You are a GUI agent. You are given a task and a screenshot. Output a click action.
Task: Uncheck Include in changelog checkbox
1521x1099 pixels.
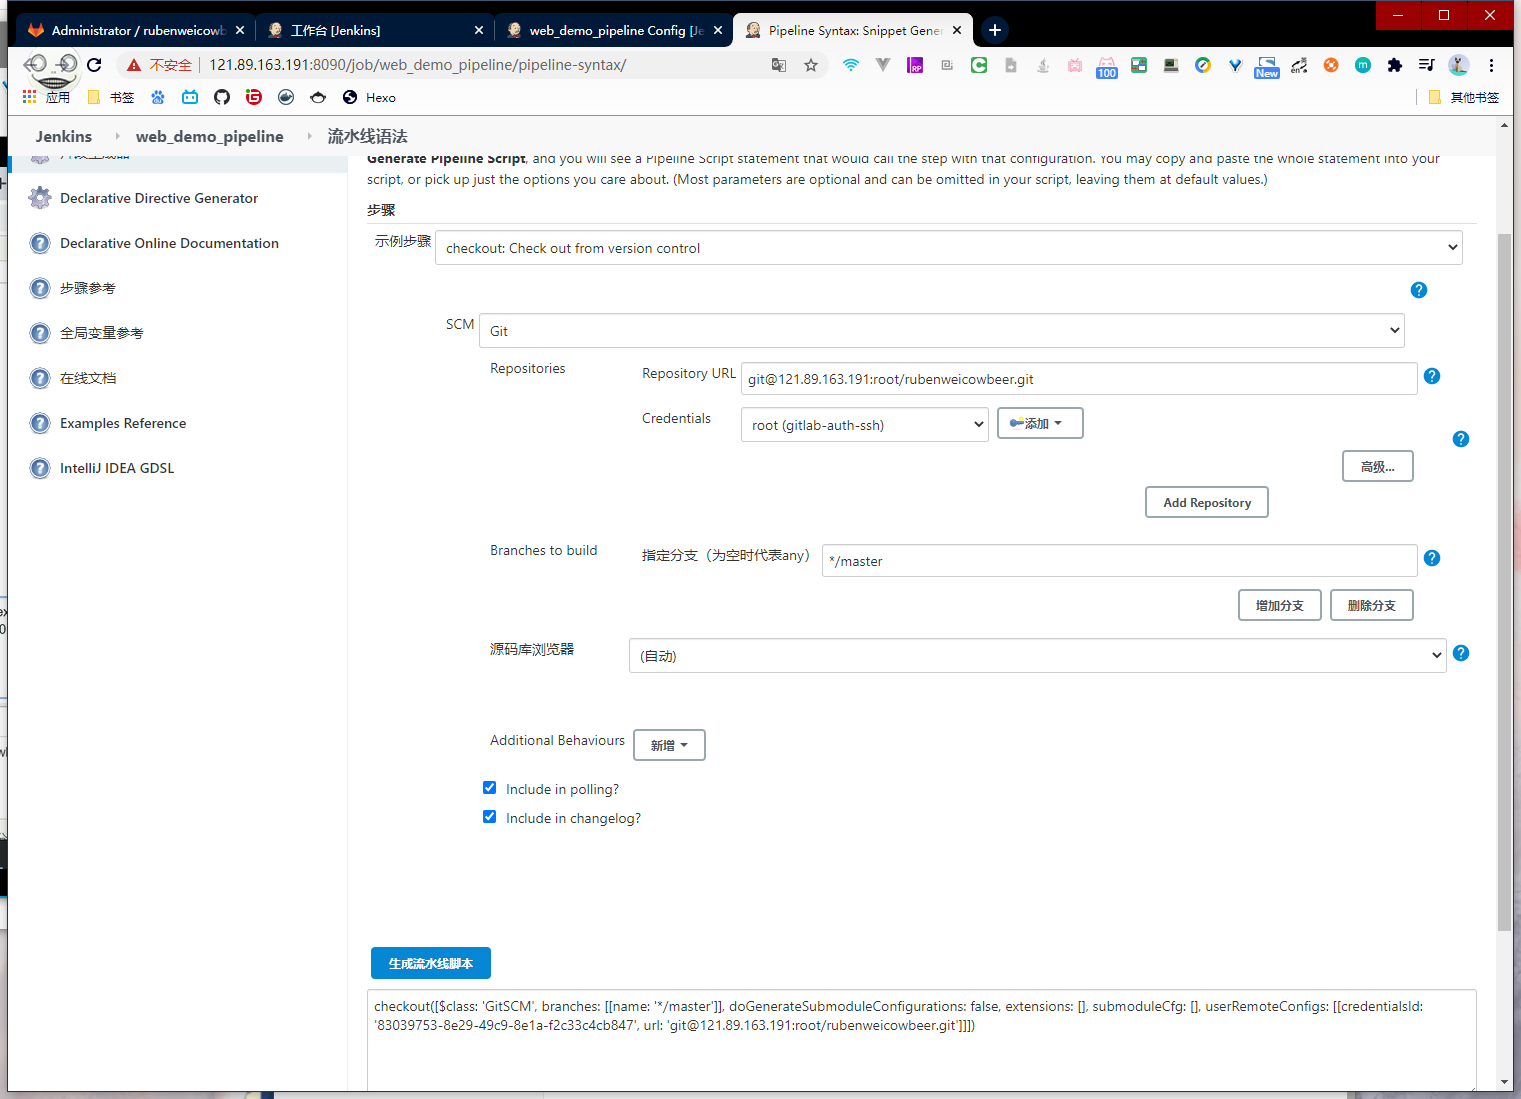coord(490,817)
